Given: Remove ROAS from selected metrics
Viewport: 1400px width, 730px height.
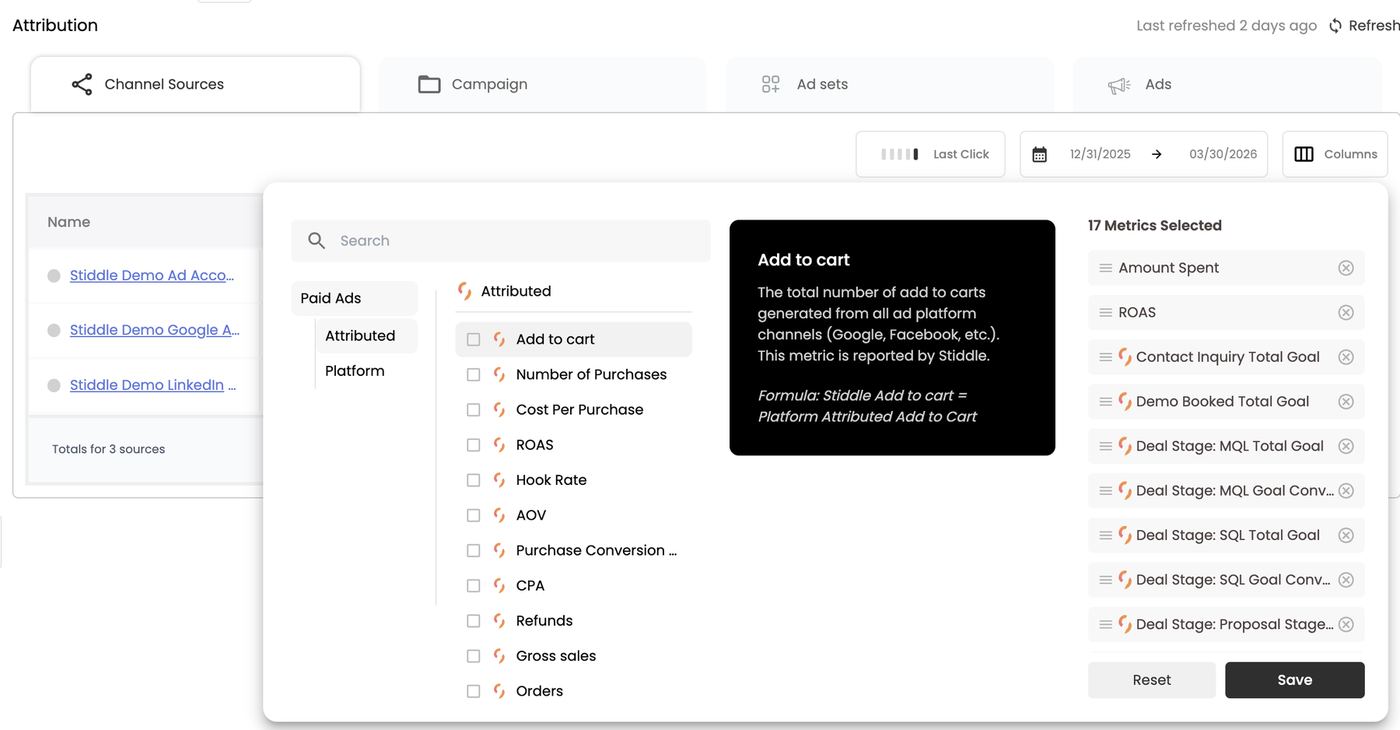Looking at the screenshot, I should [1346, 313].
